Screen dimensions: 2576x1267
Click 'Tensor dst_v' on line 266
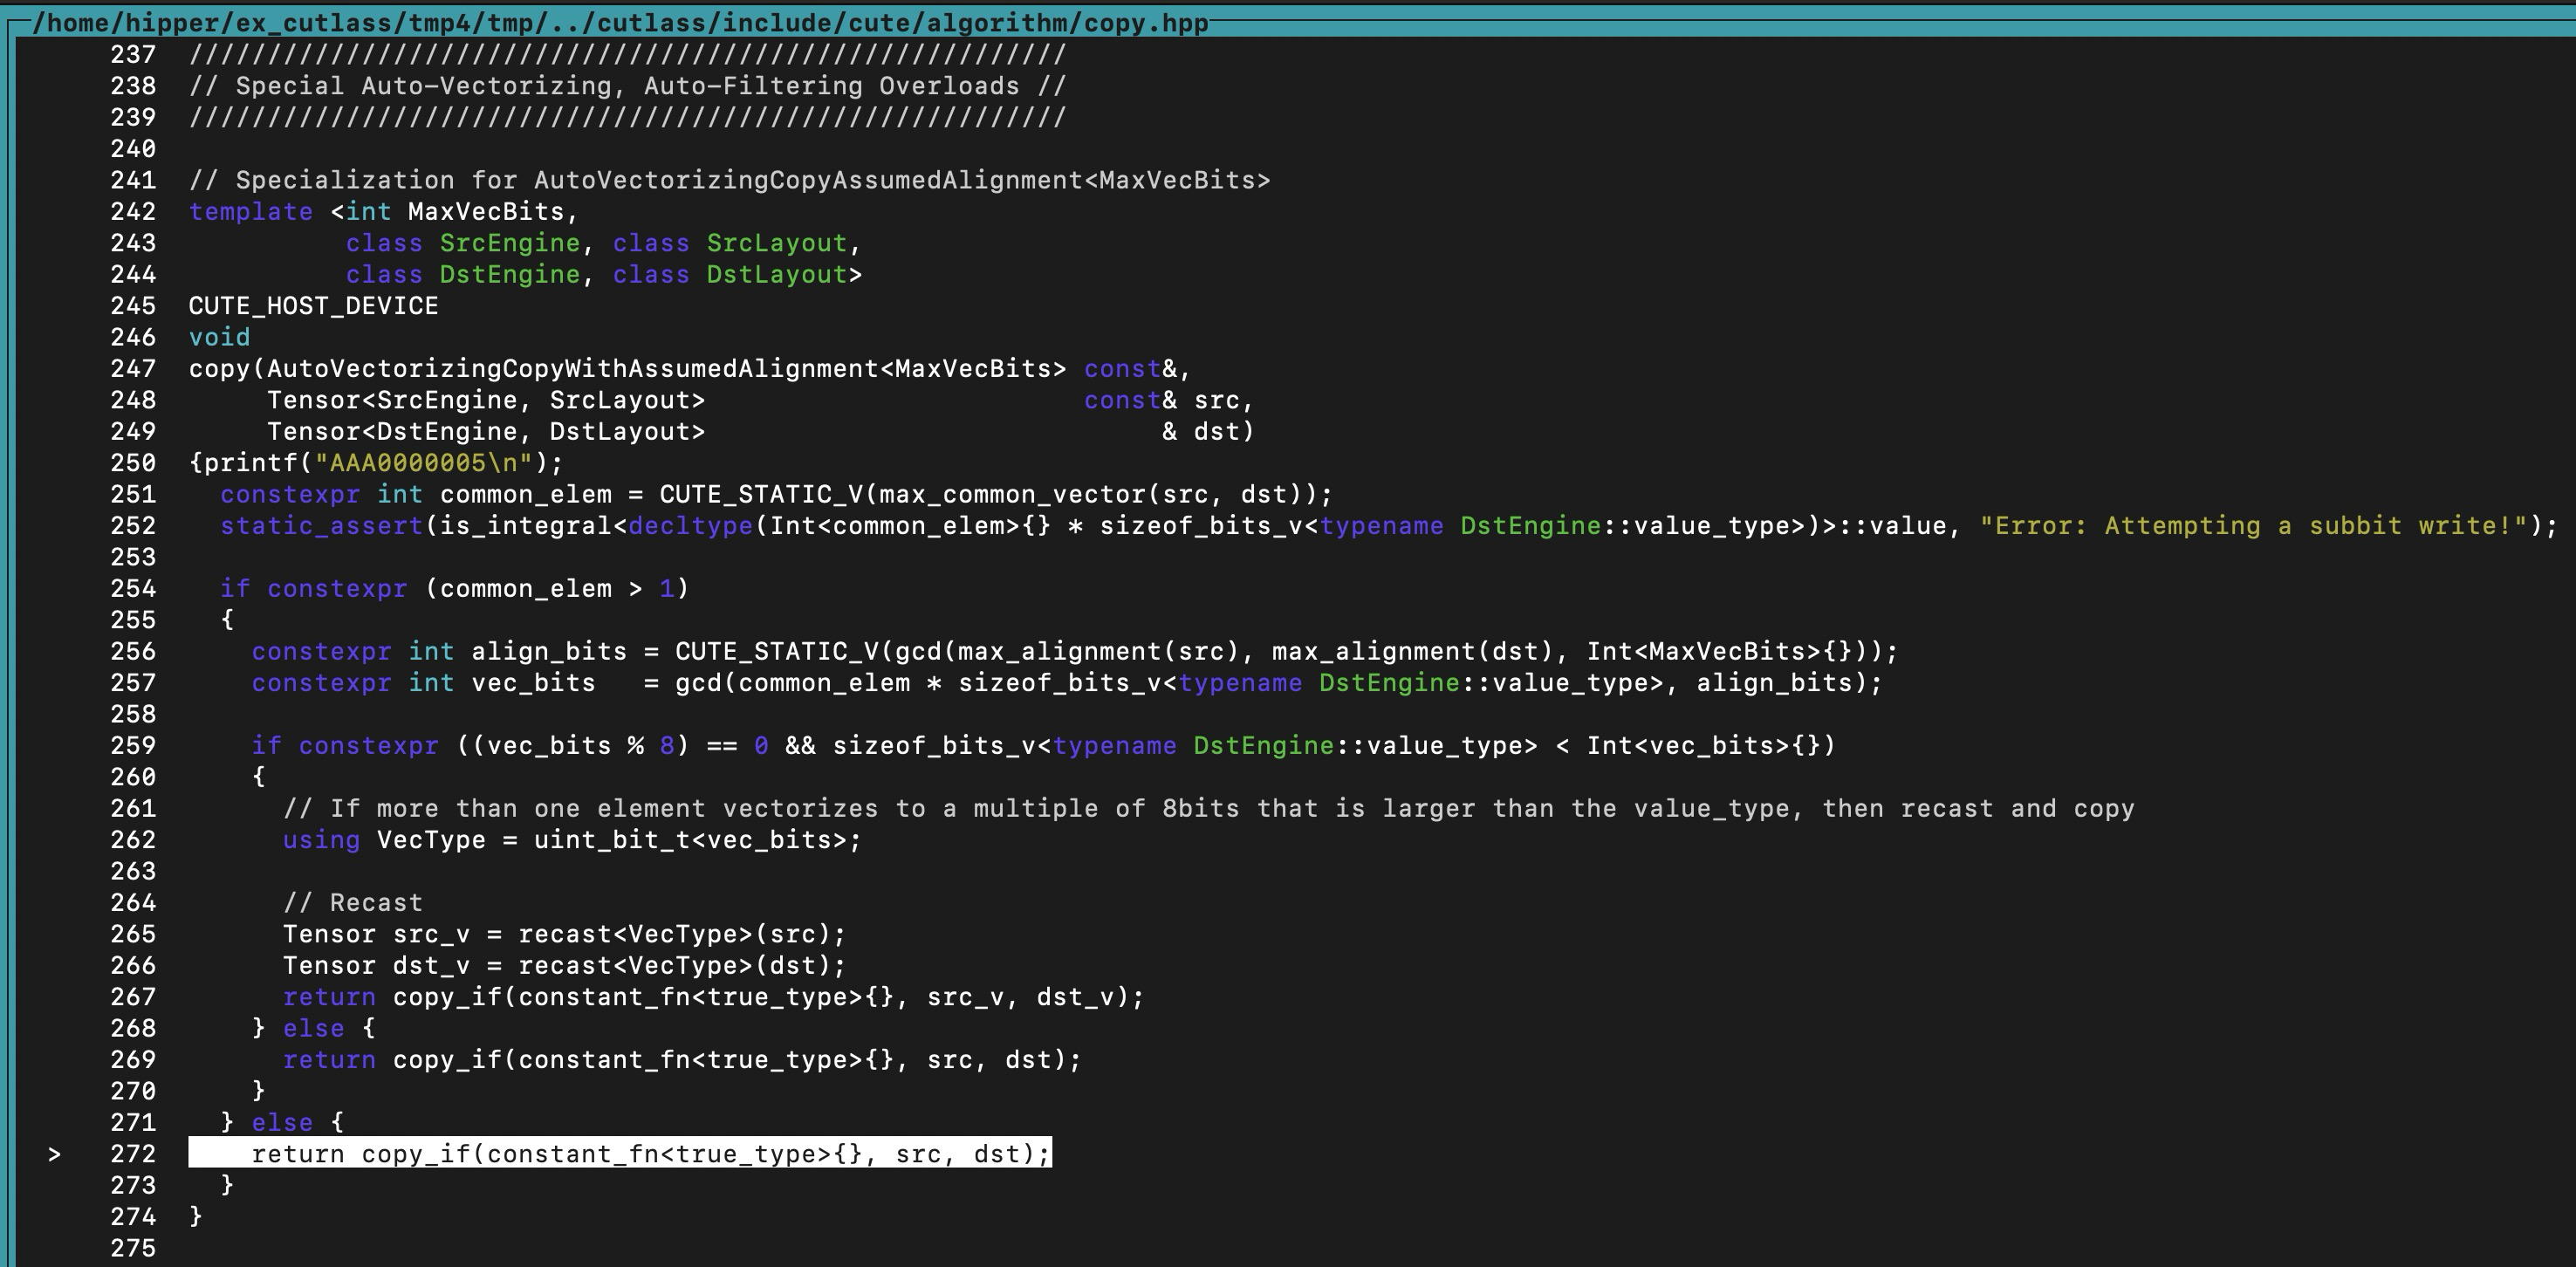coord(375,966)
